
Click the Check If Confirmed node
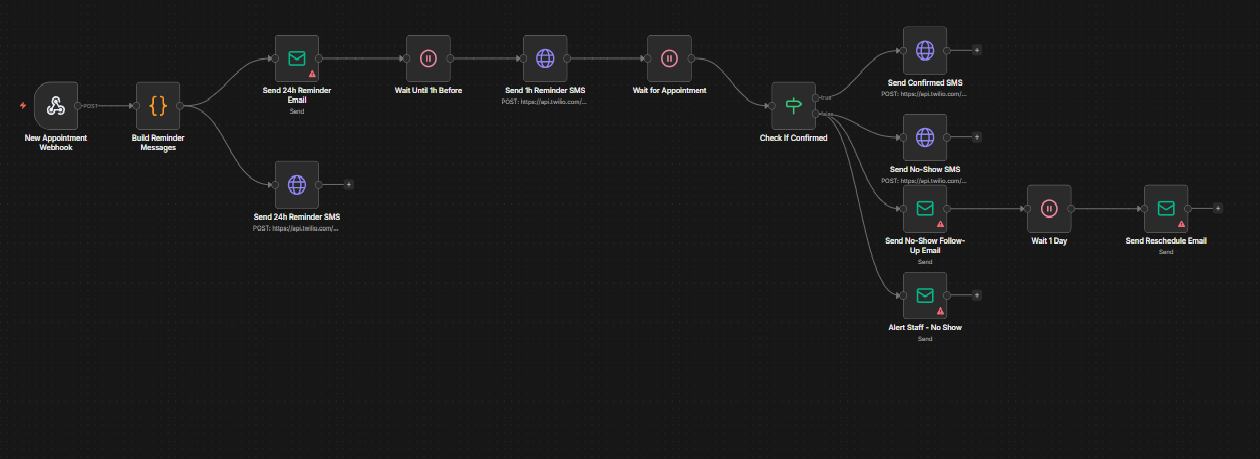[793, 105]
